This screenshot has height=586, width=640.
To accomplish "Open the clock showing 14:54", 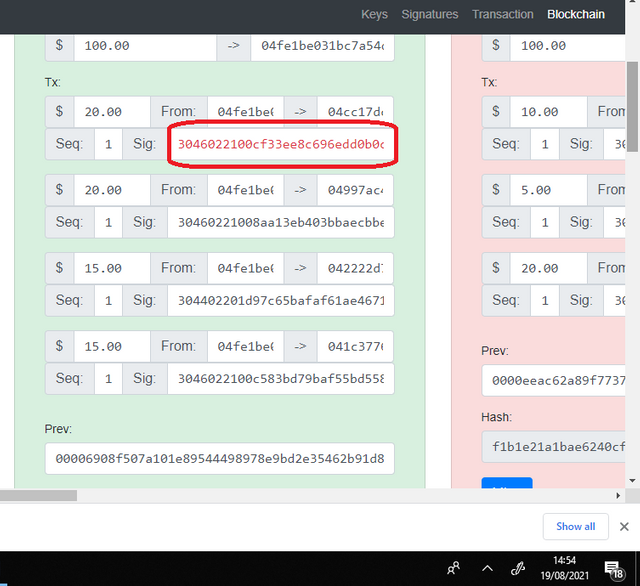I will point(565,568).
